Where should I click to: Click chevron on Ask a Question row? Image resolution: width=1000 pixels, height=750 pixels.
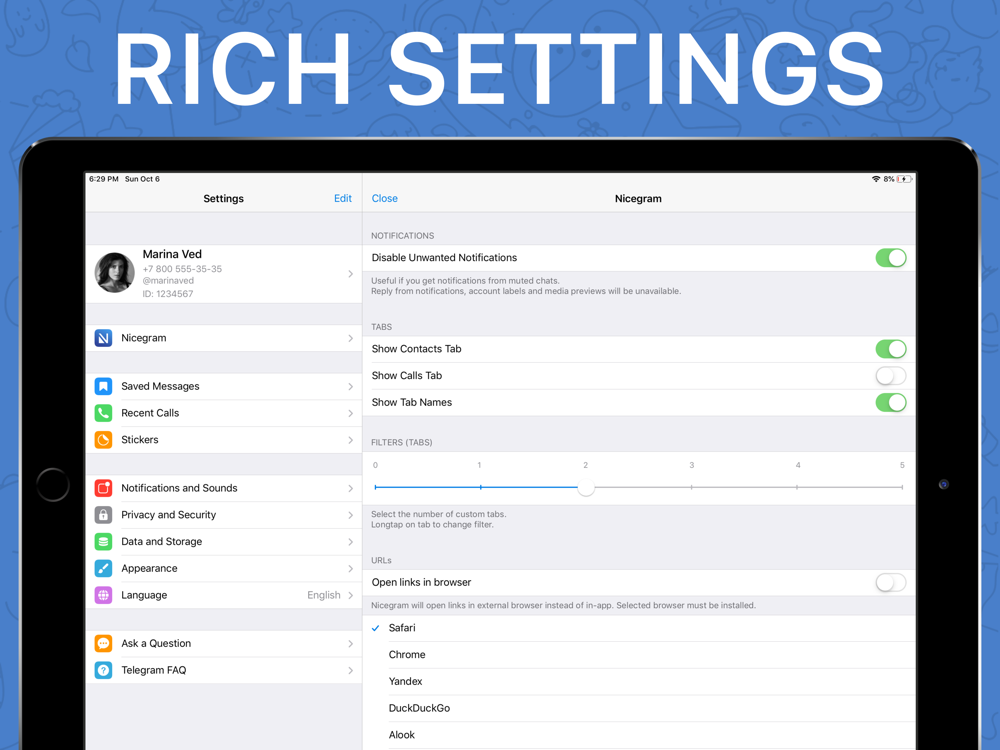point(351,644)
